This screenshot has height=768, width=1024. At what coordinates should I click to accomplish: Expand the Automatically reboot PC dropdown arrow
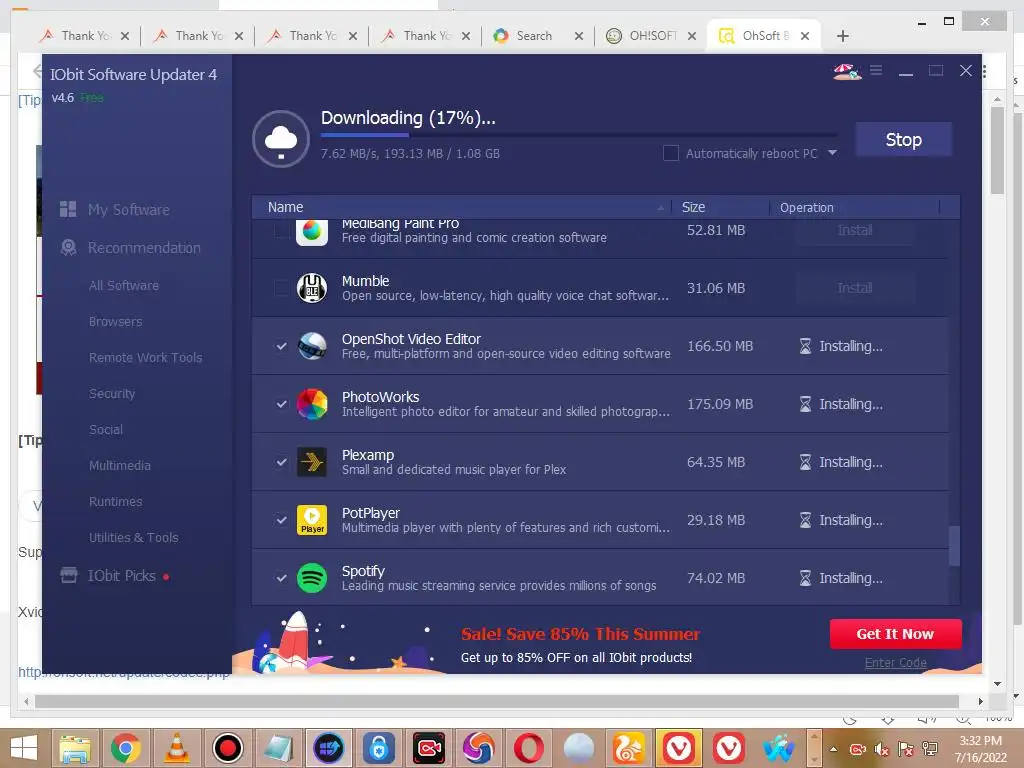832,153
